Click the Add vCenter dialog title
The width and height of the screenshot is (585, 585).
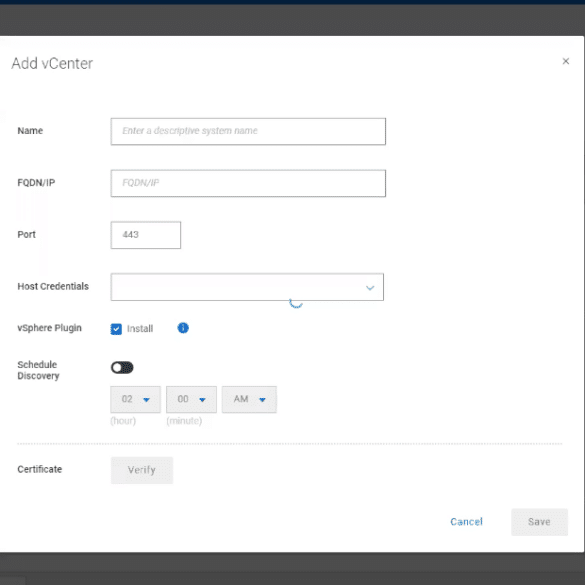[x=52, y=63]
